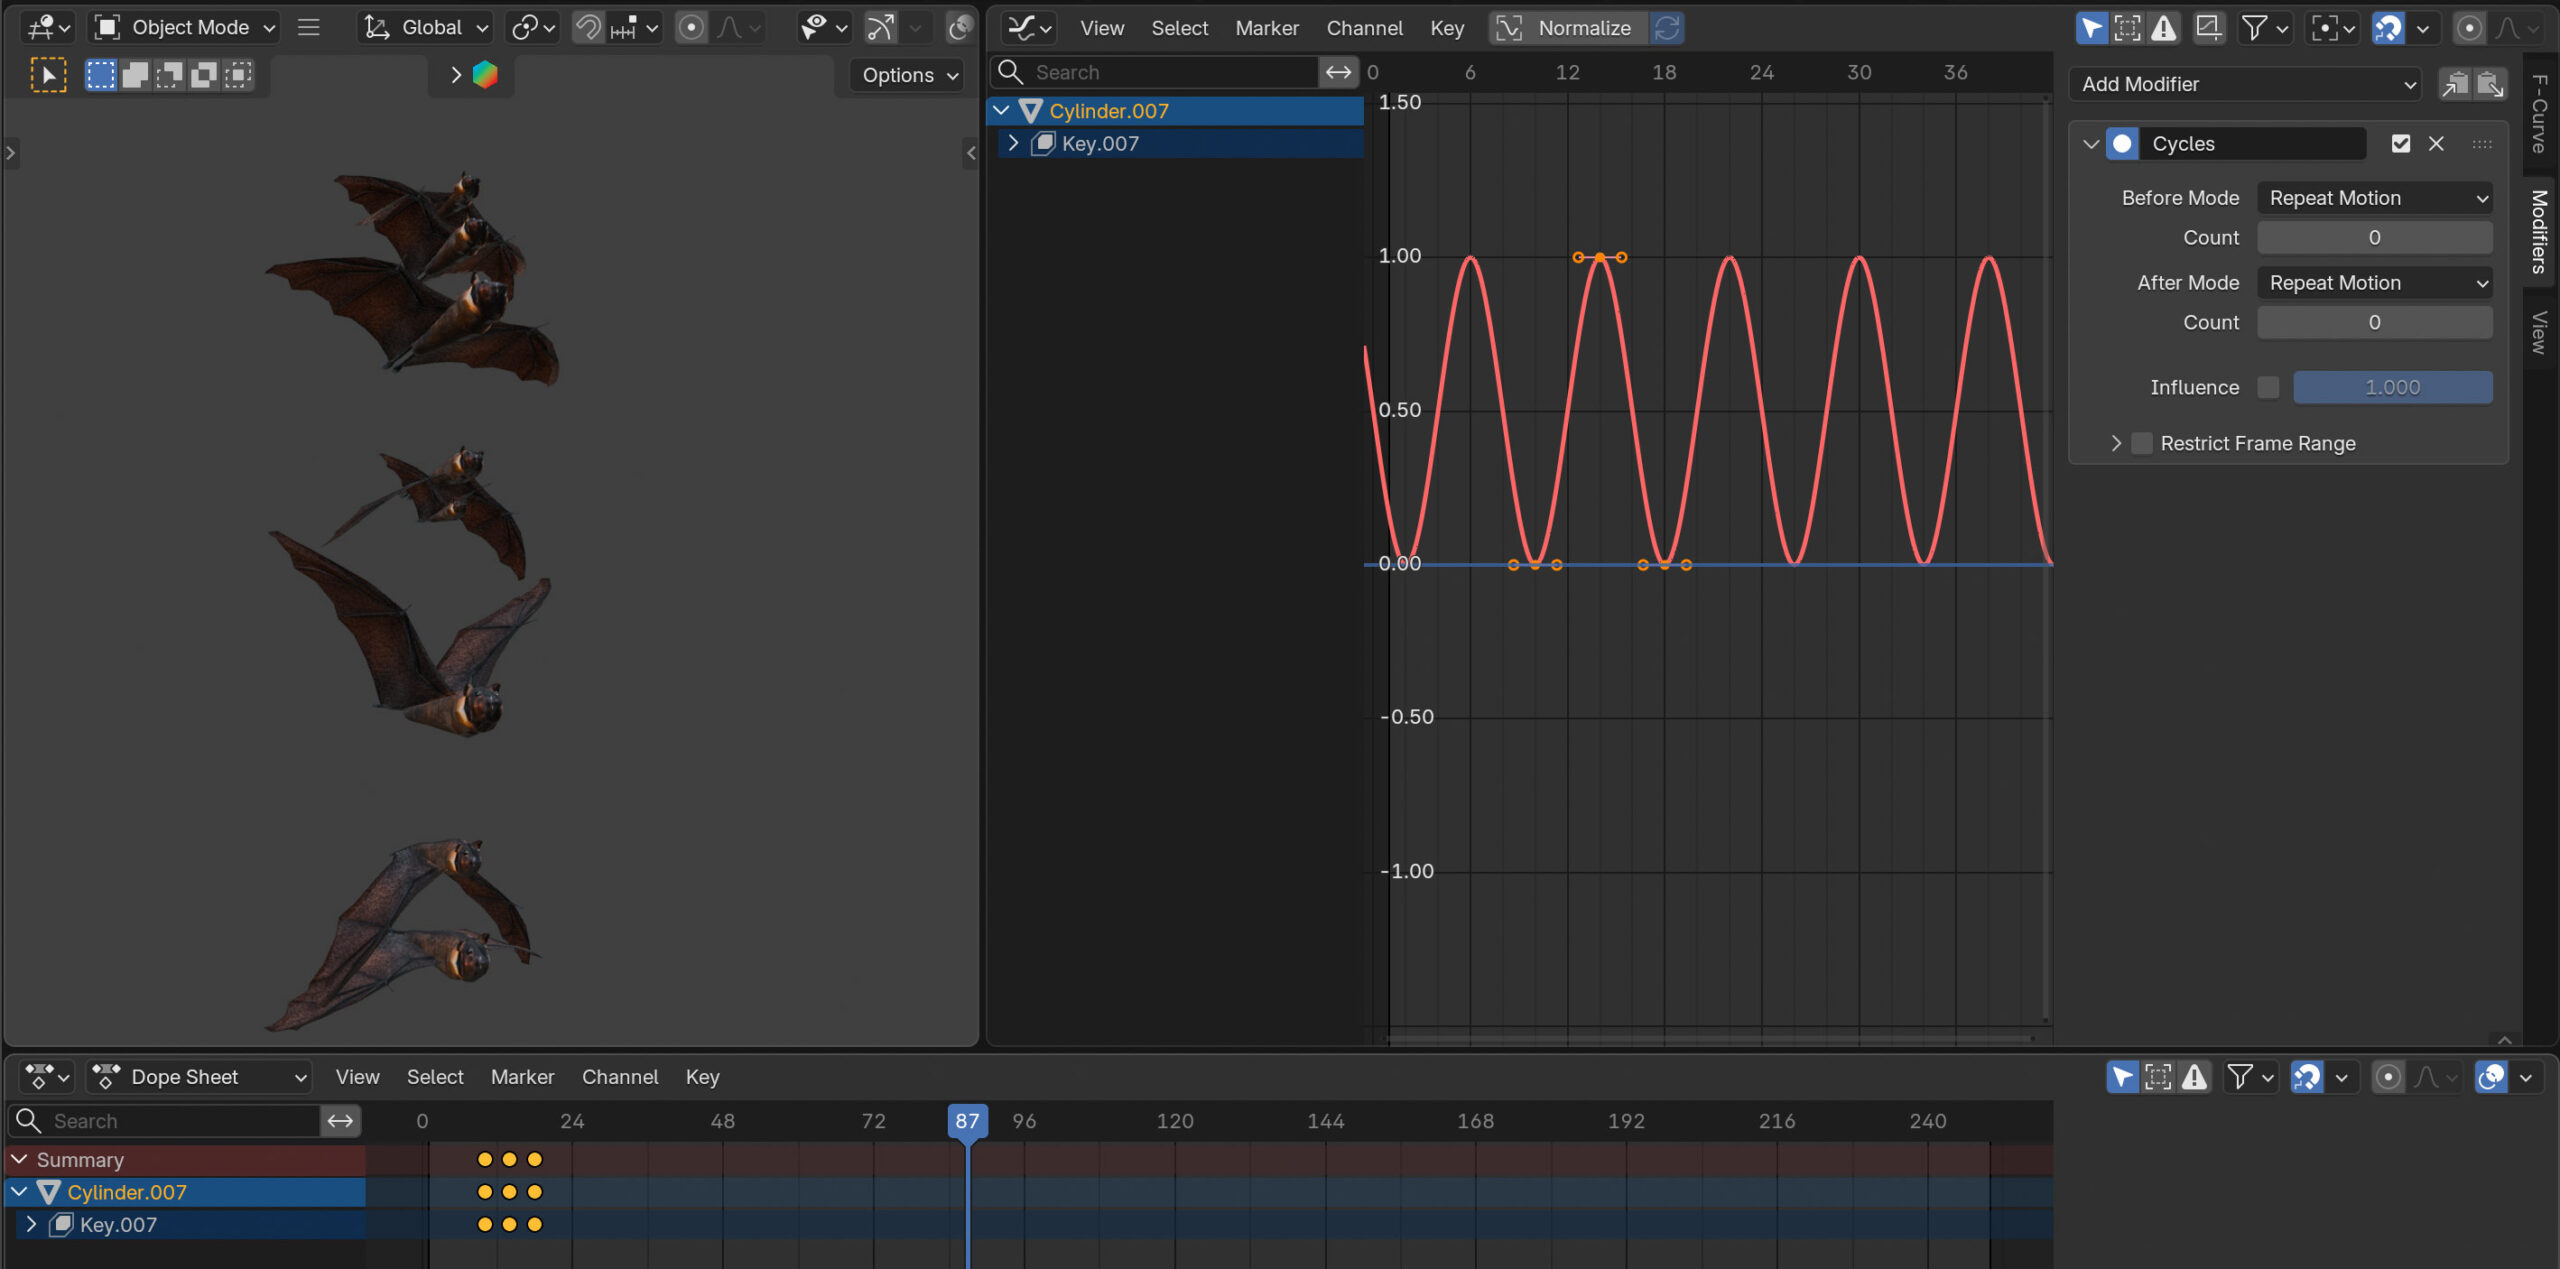Click the only show selected arrow icon in dope sheet
2560x1269 pixels.
2122,1077
